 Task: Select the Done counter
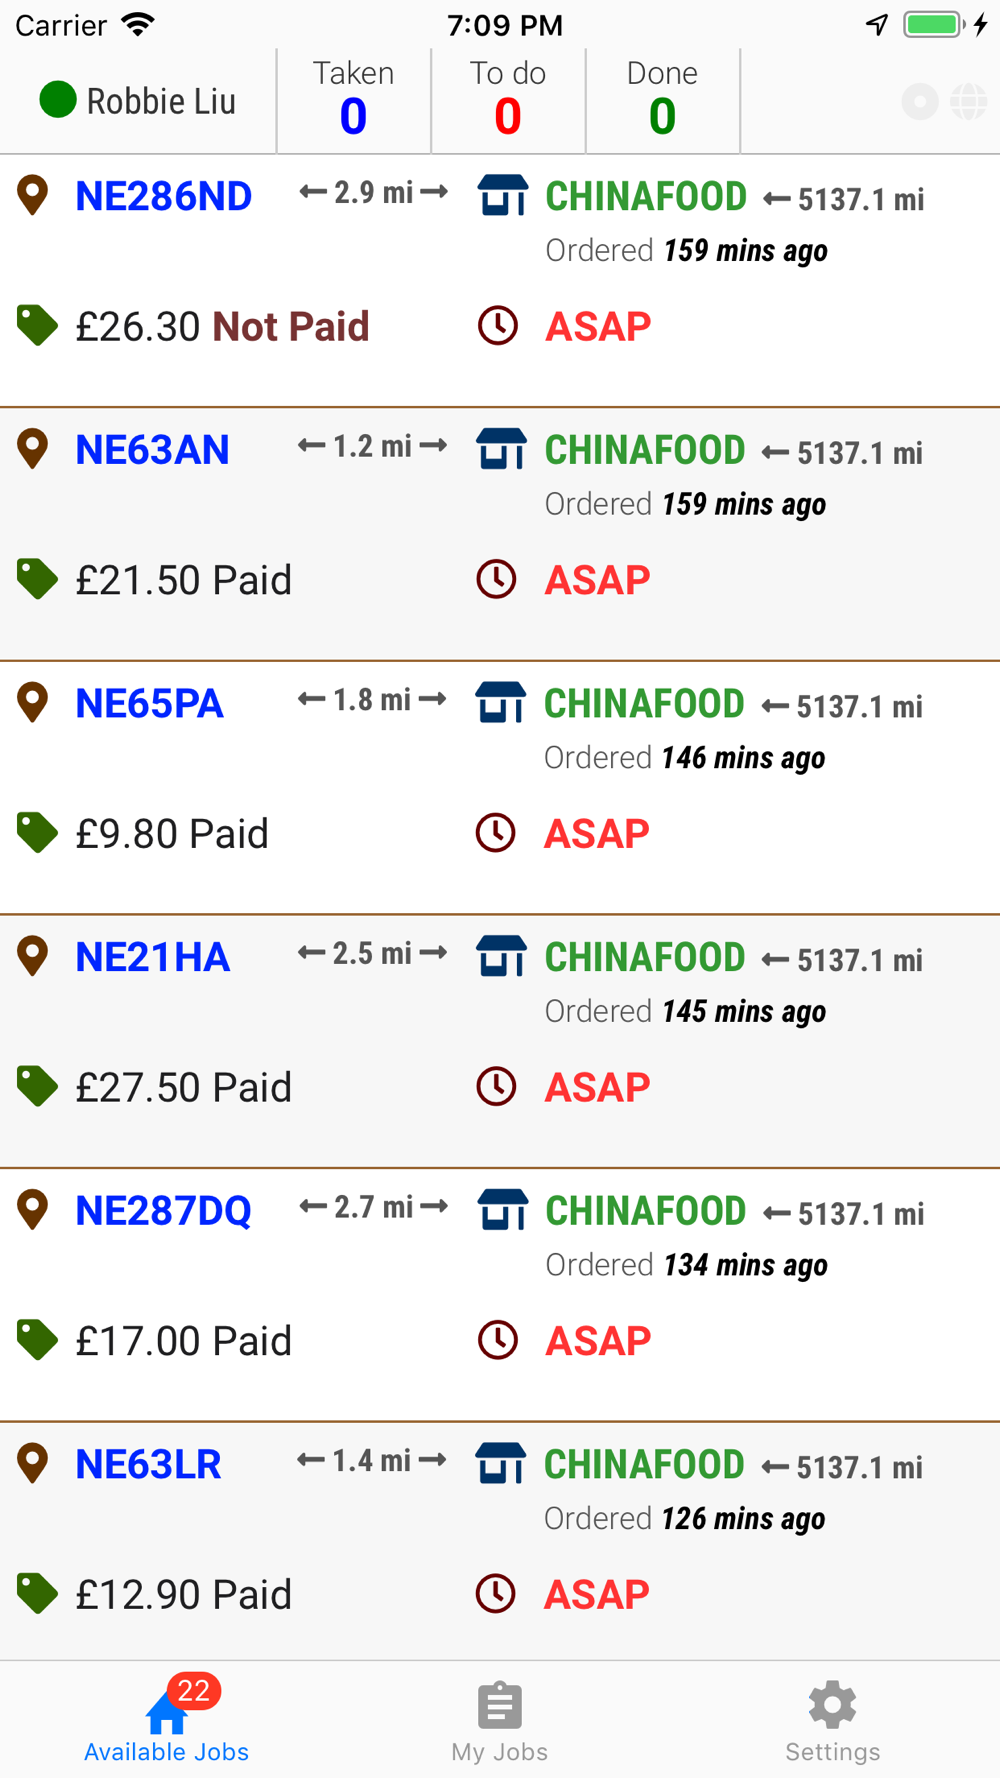(662, 100)
